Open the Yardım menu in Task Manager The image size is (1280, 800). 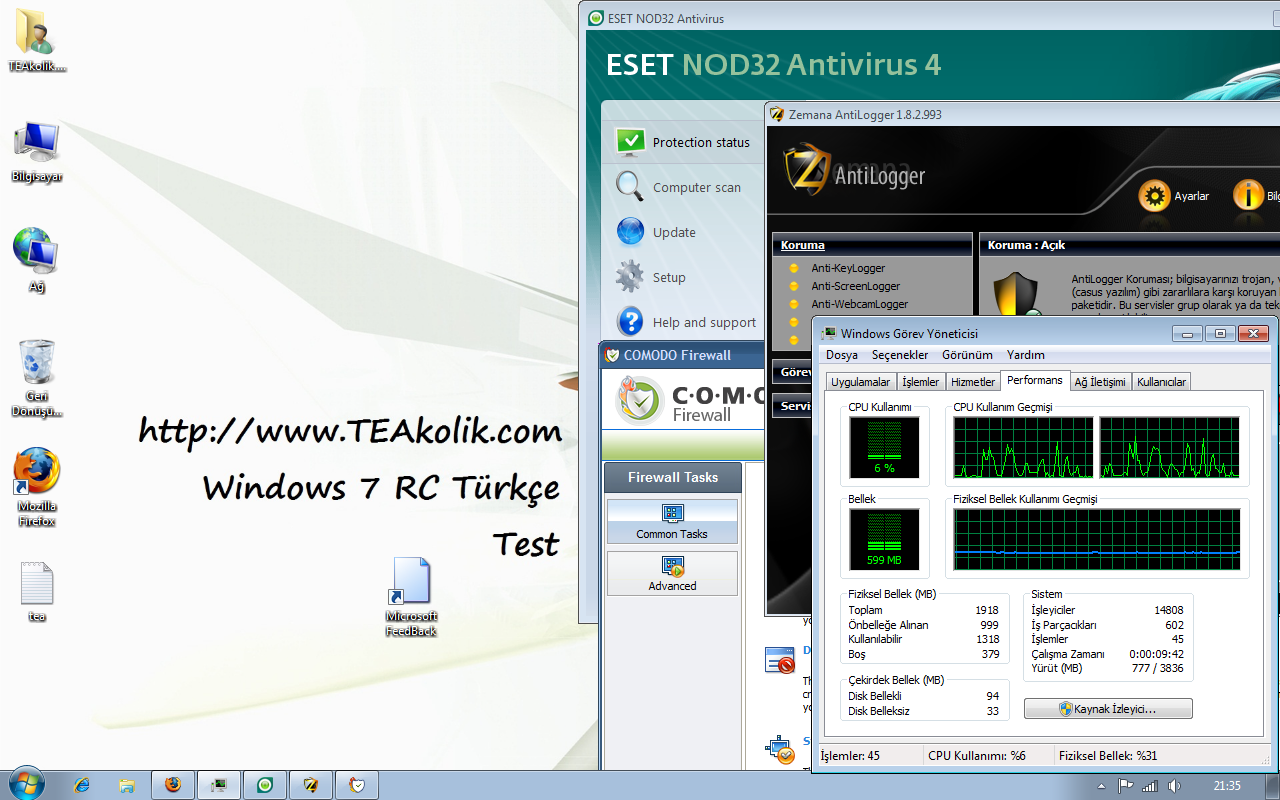pos(1026,355)
